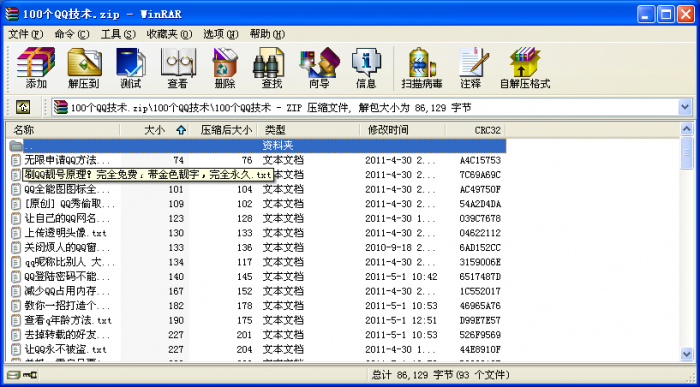Viewport: 700px width, 387px height.
Task: Click the scrollbar down arrow
Action: tap(687, 354)
